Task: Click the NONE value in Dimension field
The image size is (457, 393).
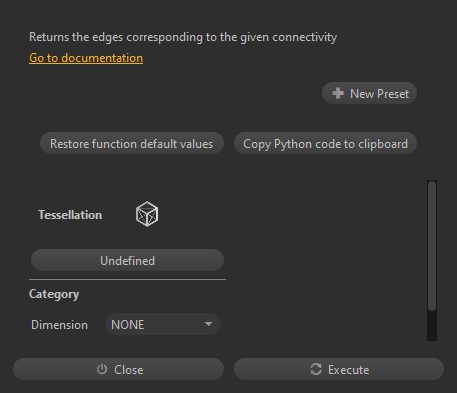Action: tap(128, 325)
